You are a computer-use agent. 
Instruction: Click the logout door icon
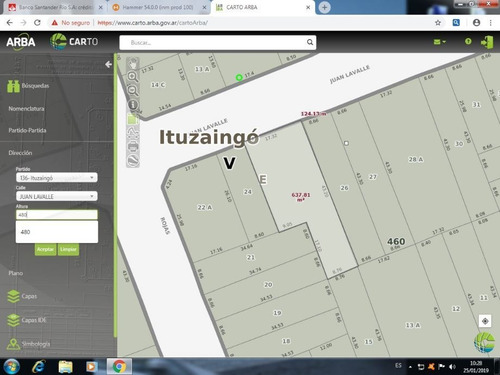pos(487,42)
